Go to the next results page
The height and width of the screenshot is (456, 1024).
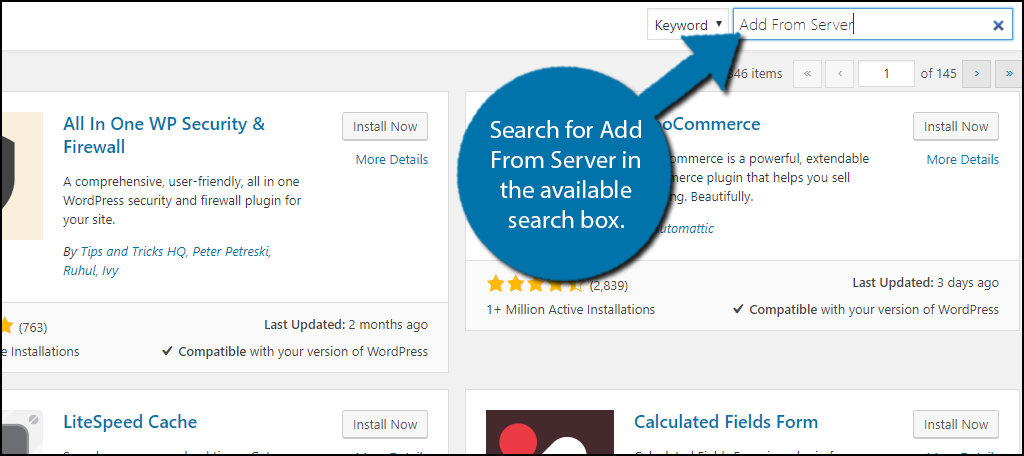point(976,74)
